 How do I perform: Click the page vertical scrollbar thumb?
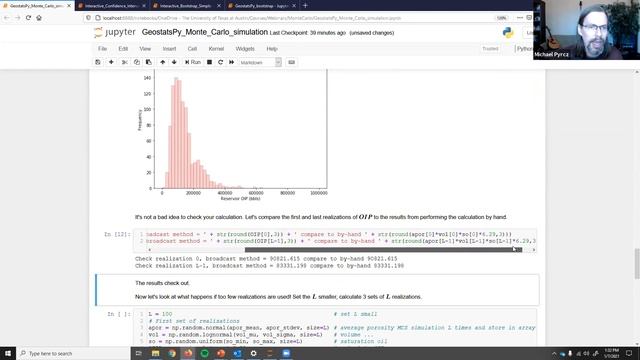[637, 264]
